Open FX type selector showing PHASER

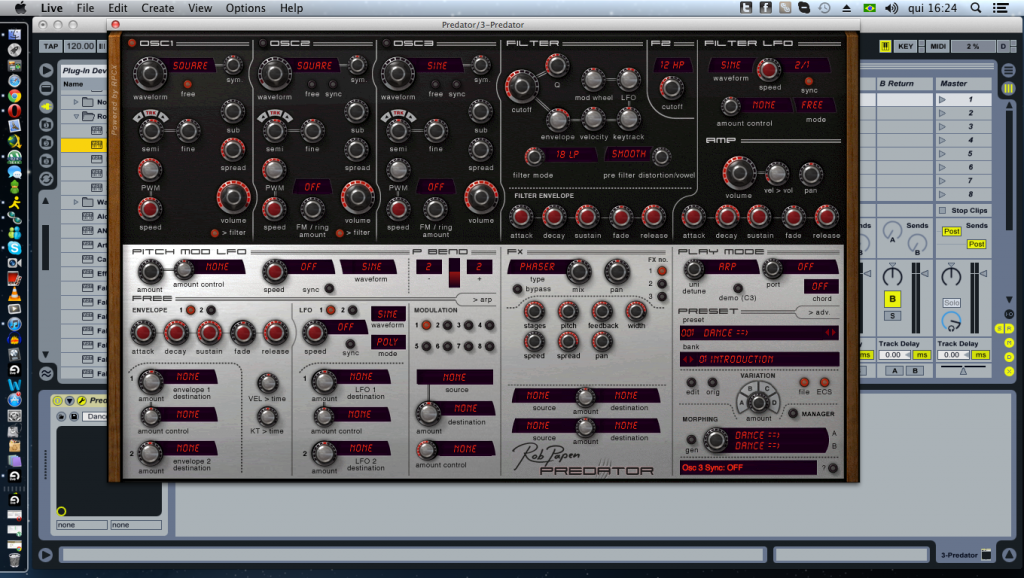[537, 266]
